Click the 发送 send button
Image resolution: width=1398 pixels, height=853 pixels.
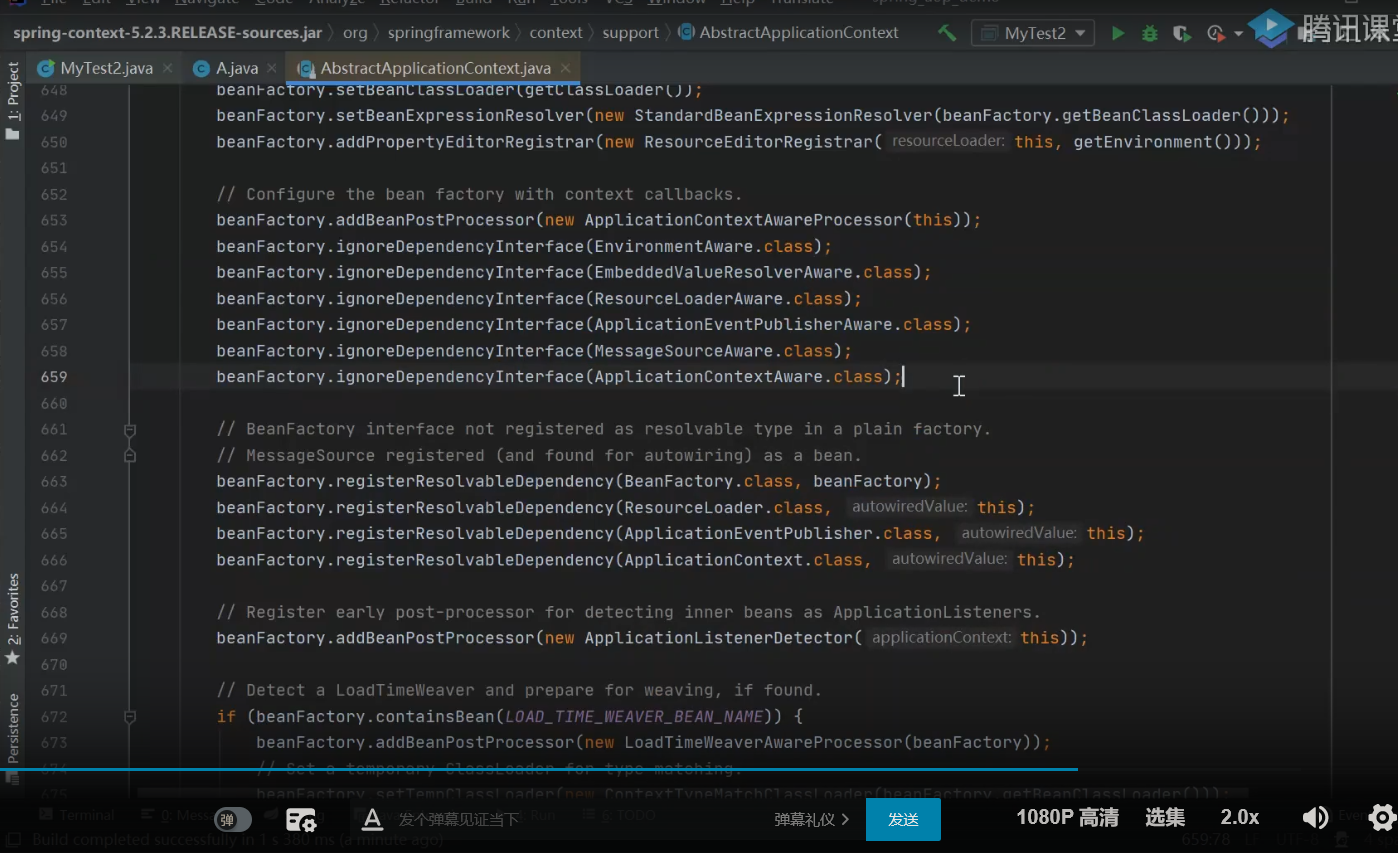pos(903,819)
